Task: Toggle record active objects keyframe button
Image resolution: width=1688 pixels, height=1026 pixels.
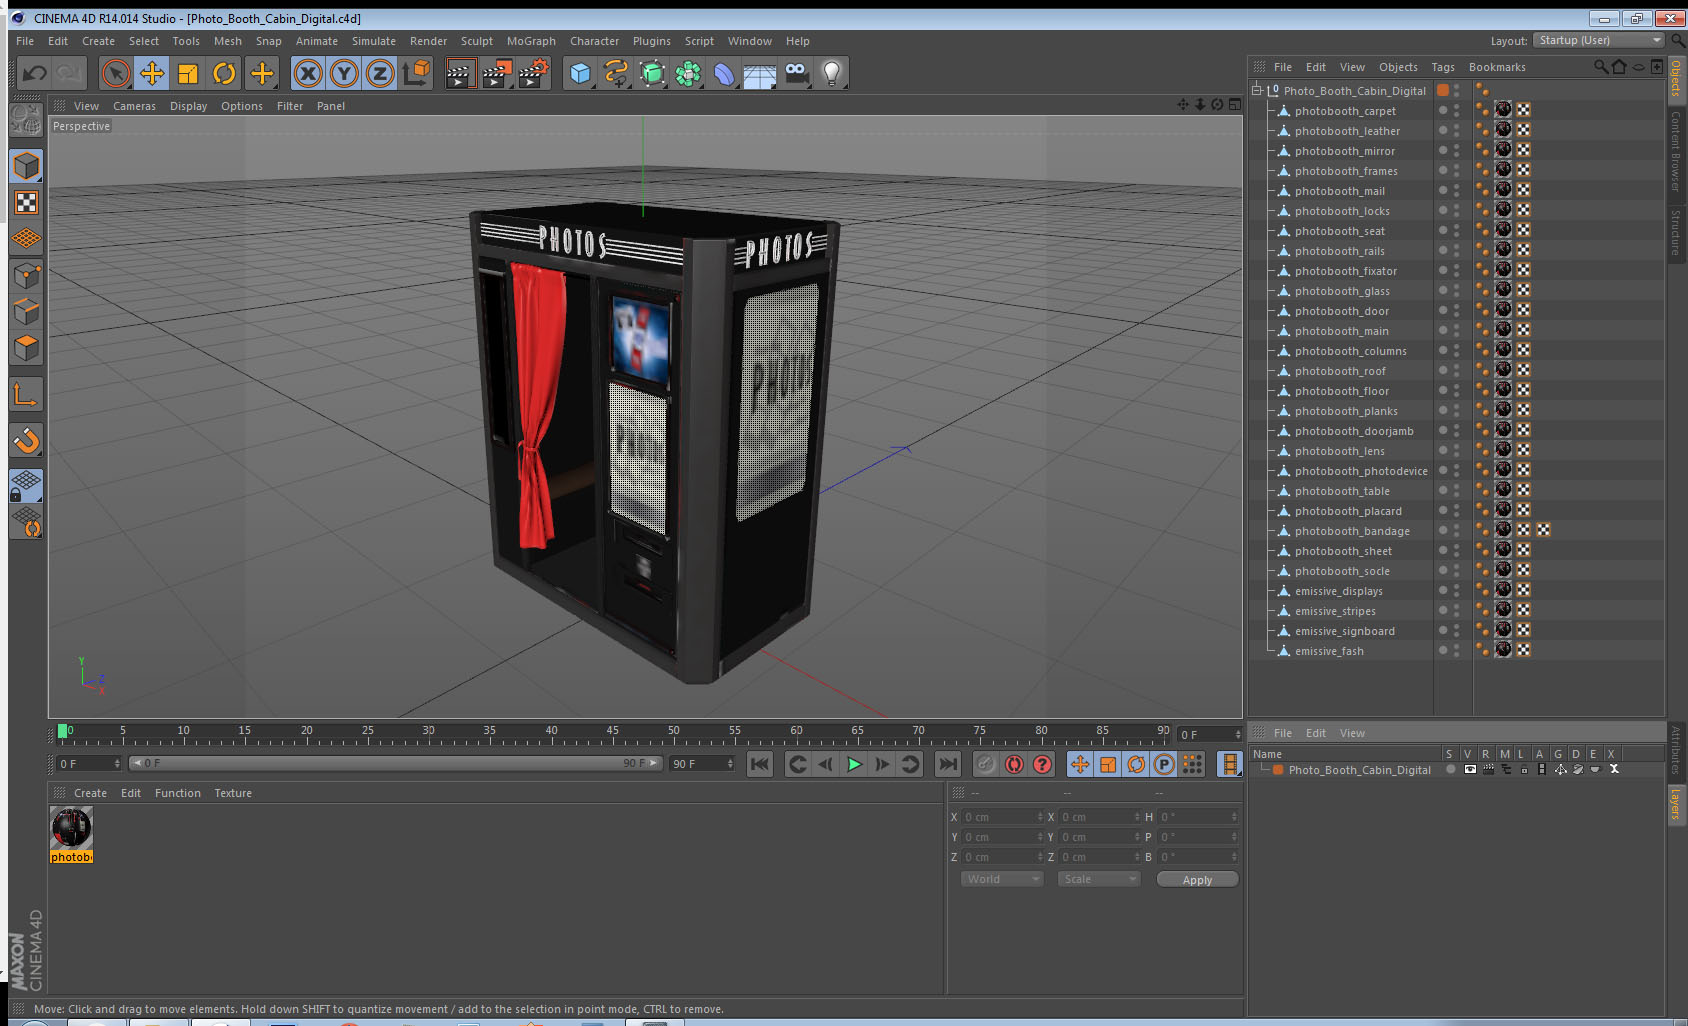Action: tap(986, 764)
